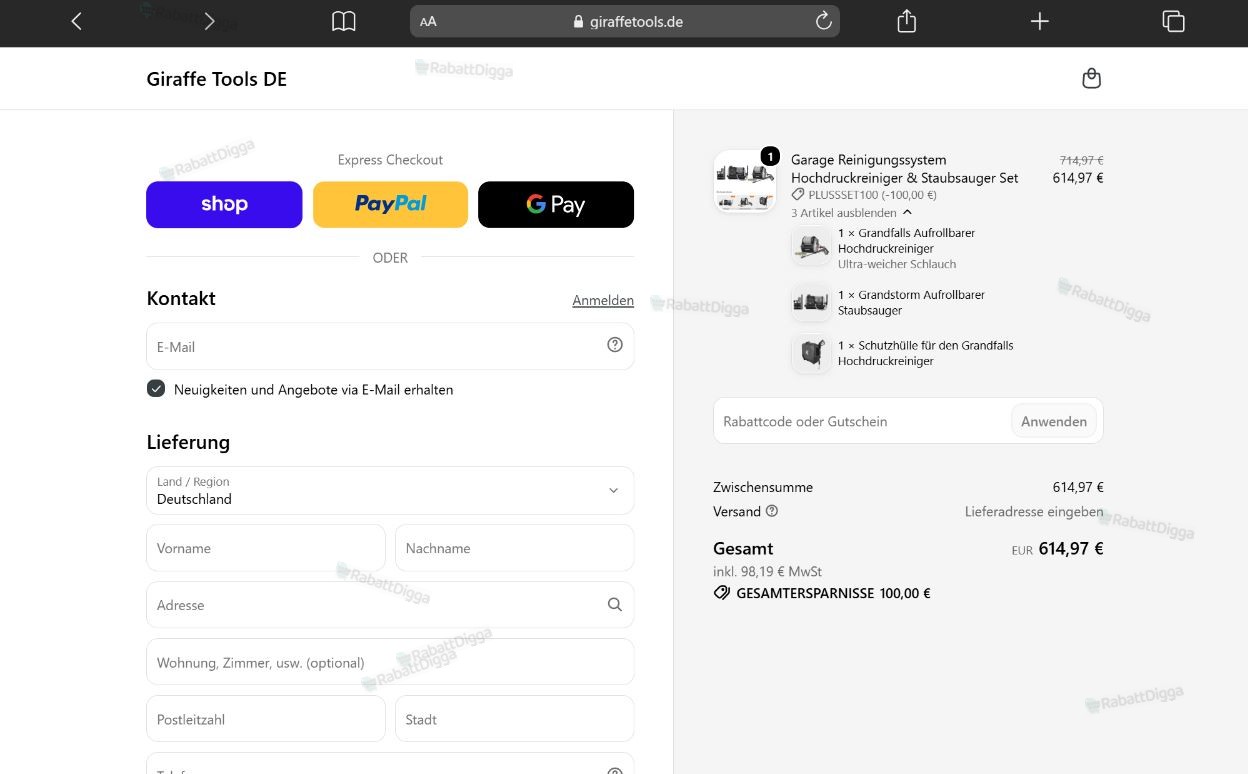Open the shopping bag cart icon
1248x774 pixels.
click(1092, 78)
